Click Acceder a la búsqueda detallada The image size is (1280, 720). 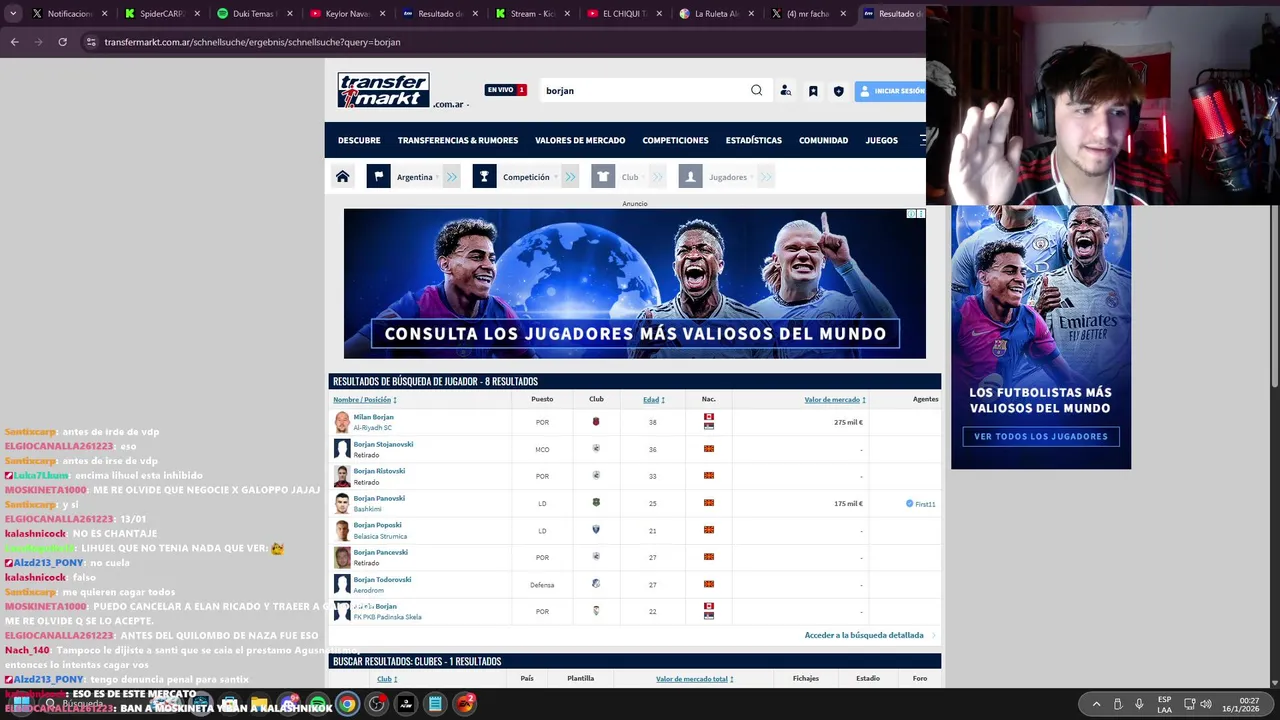click(x=864, y=635)
